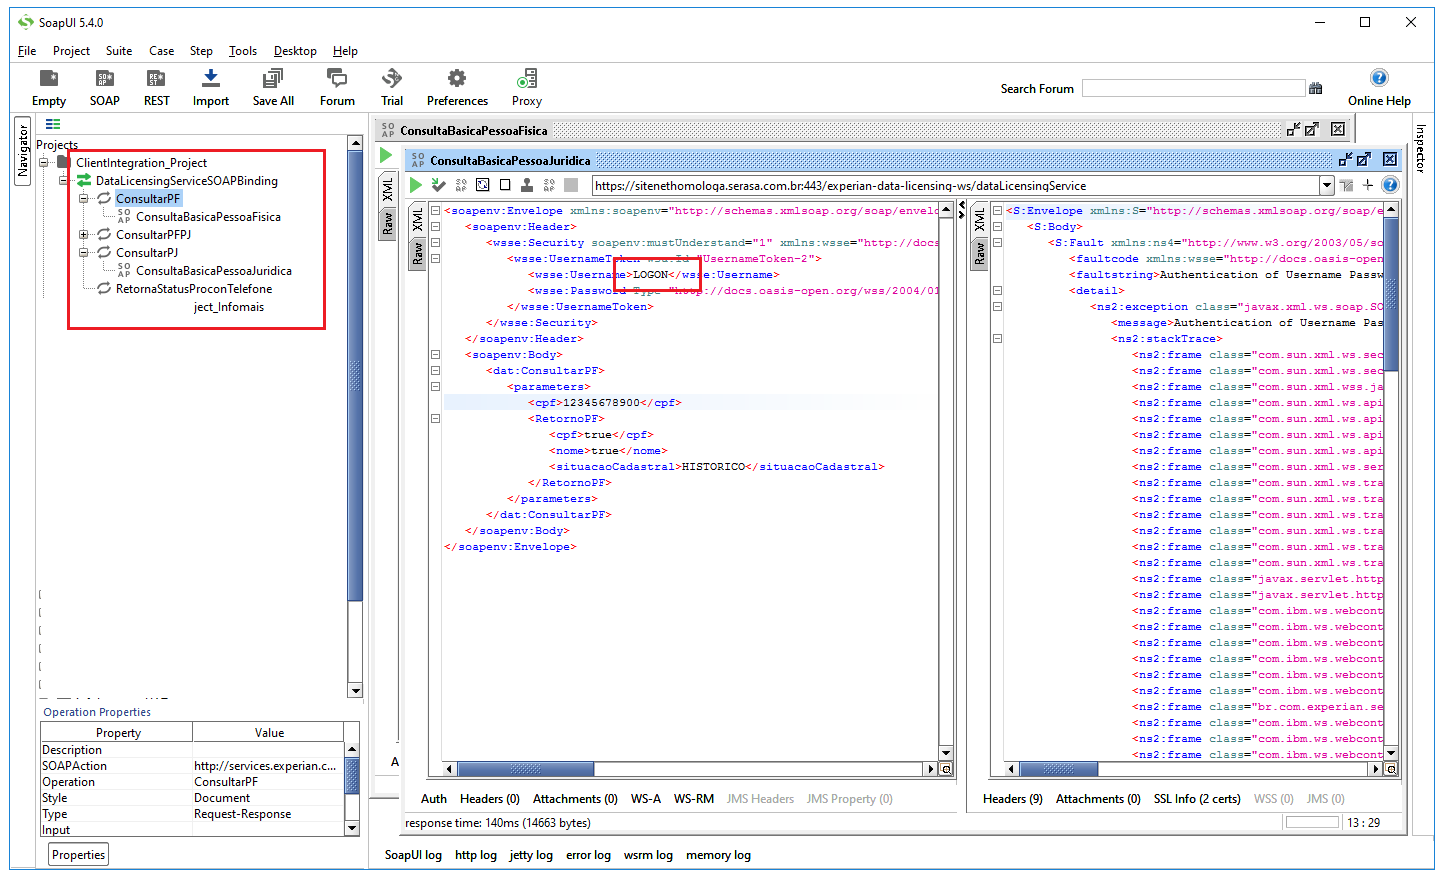
Task: Switch request view to Raw tab
Action: tap(417, 253)
